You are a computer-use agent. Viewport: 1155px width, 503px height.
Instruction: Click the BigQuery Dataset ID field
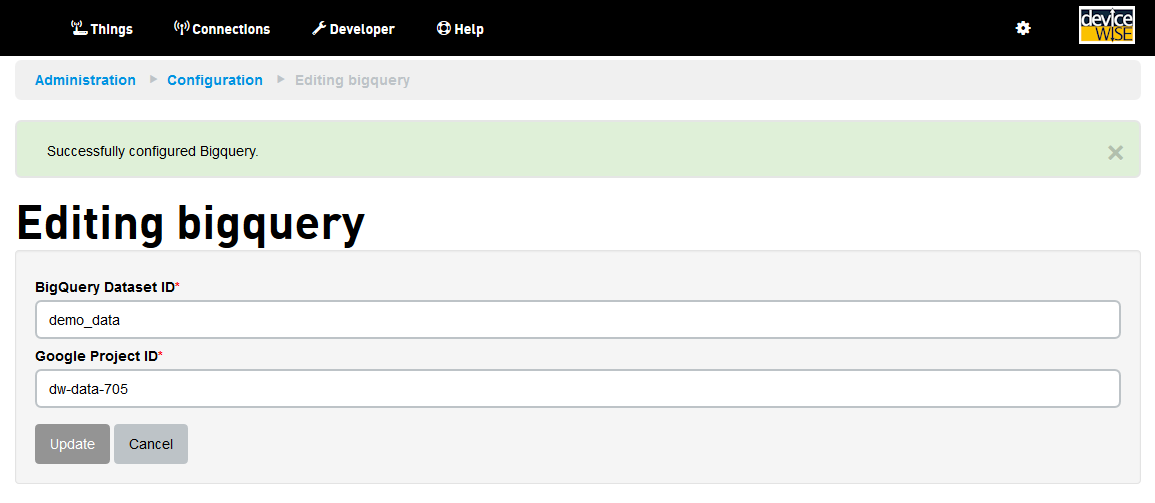577,320
